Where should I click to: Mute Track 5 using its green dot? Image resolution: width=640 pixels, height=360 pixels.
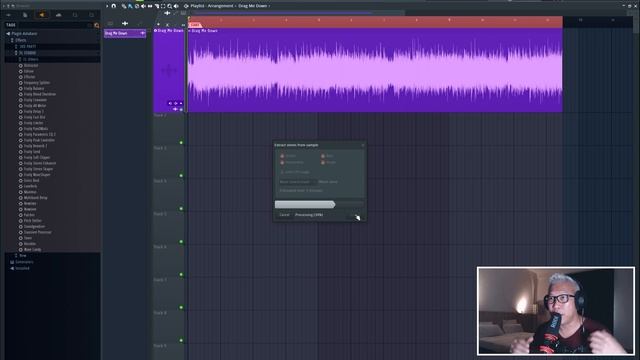tap(181, 242)
